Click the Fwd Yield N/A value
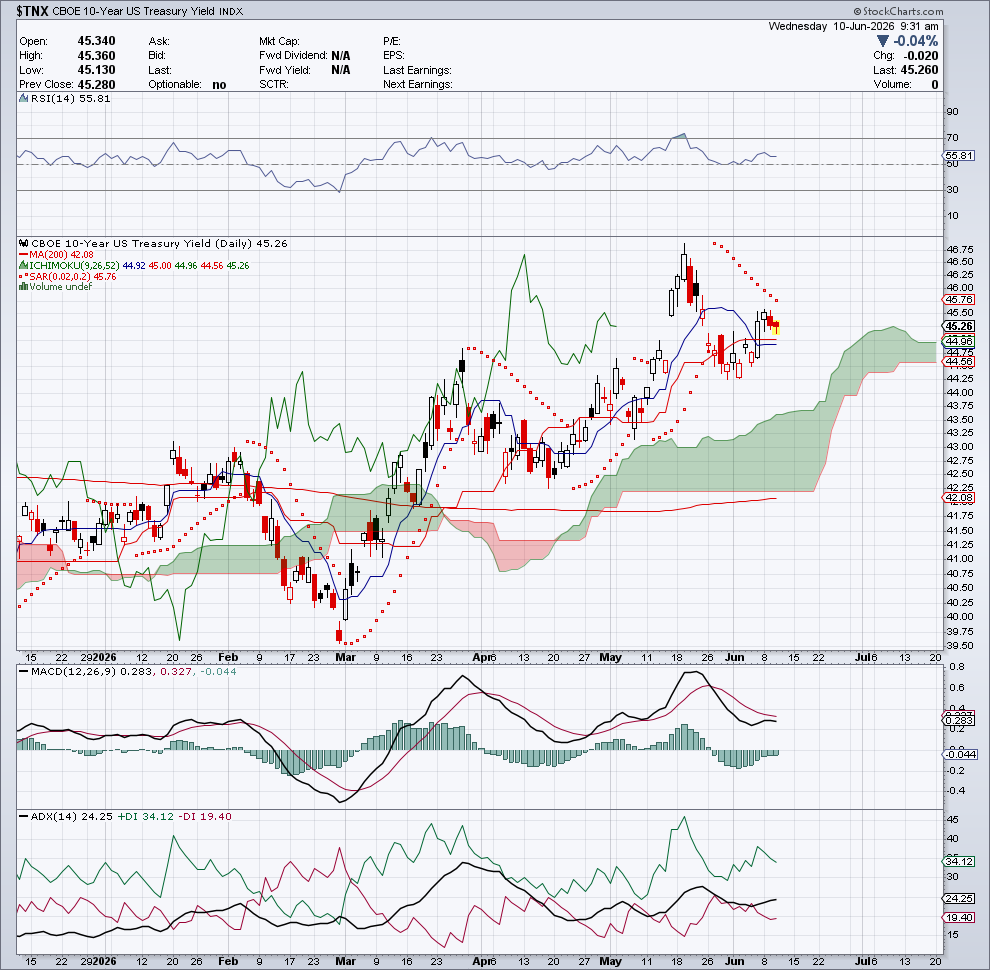 [340, 70]
